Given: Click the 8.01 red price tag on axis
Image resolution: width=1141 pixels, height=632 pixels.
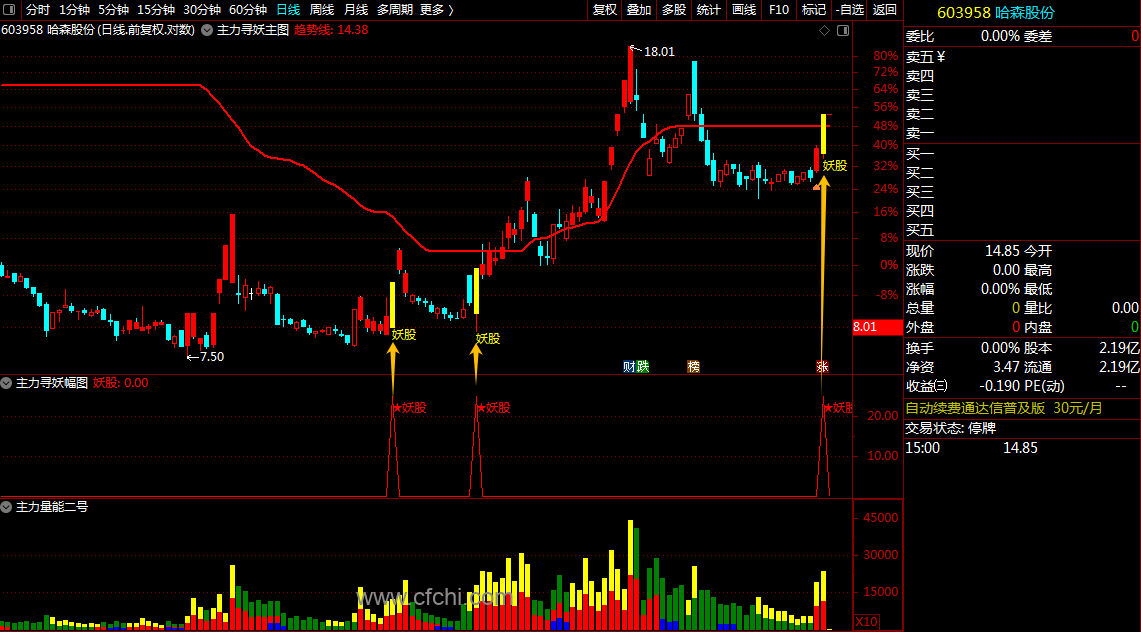Looking at the screenshot, I should coord(877,327).
